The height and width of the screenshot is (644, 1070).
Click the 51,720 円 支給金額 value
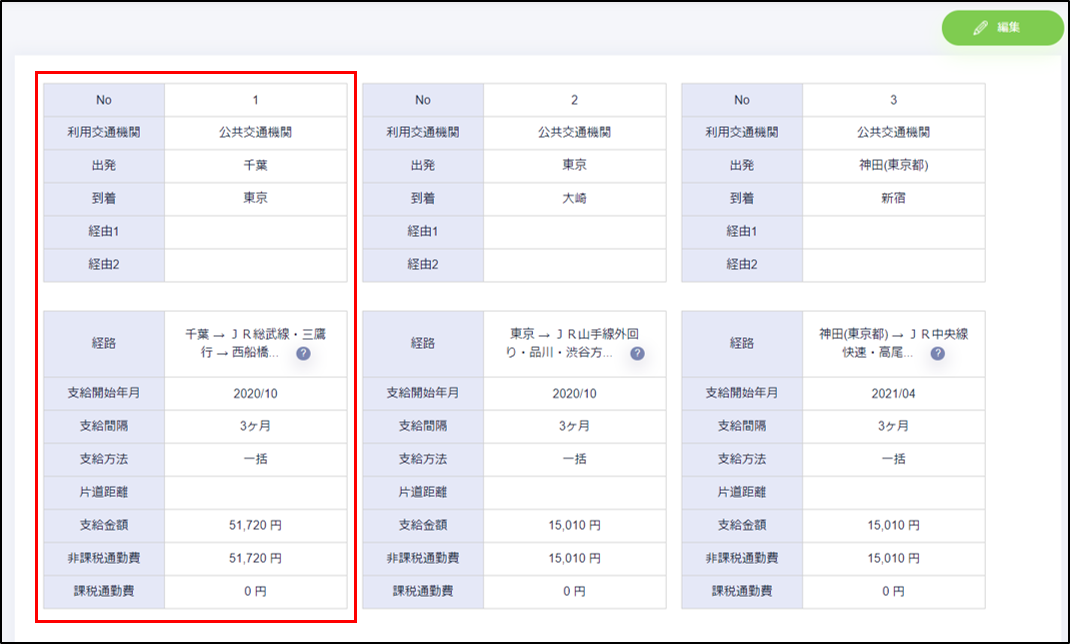tap(255, 525)
